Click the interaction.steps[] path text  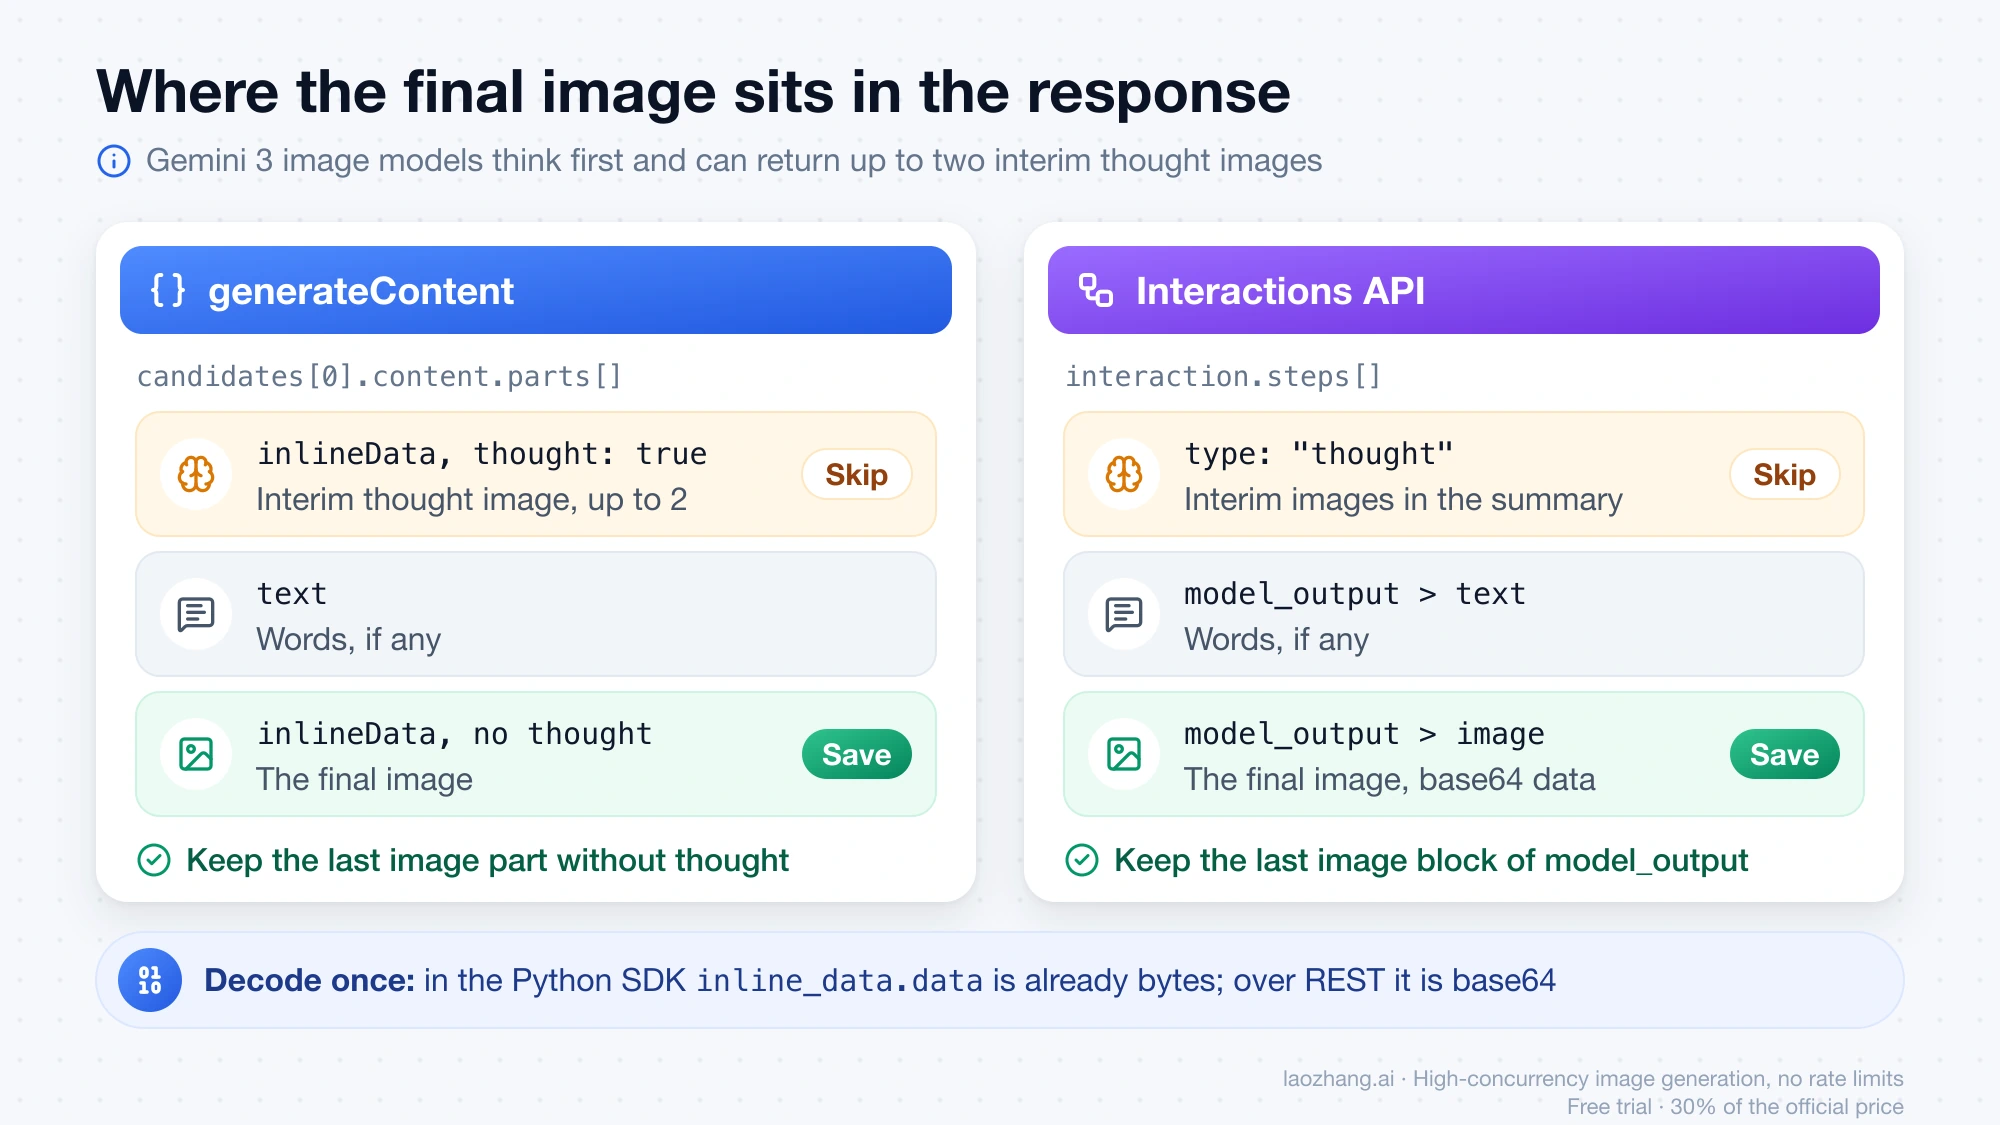1223,376
